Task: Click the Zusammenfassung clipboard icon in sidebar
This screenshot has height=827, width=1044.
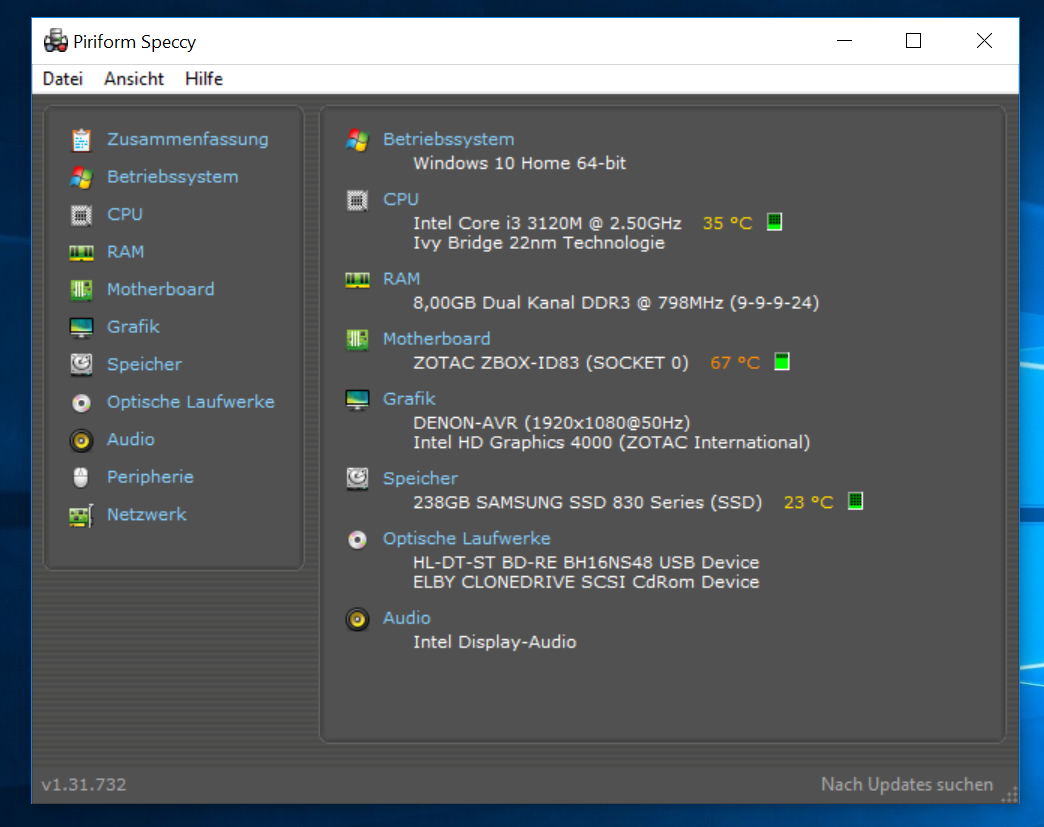Action: [81, 140]
